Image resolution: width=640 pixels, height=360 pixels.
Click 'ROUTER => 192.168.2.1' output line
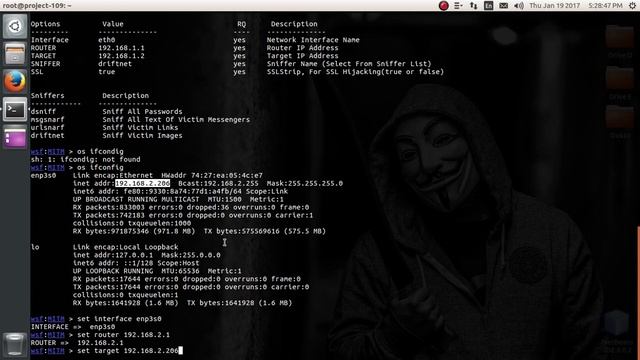(x=77, y=343)
